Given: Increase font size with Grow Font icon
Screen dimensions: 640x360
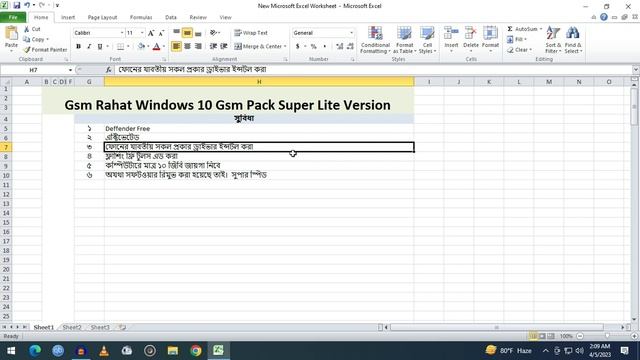Looking at the screenshot, I should [x=151, y=33].
